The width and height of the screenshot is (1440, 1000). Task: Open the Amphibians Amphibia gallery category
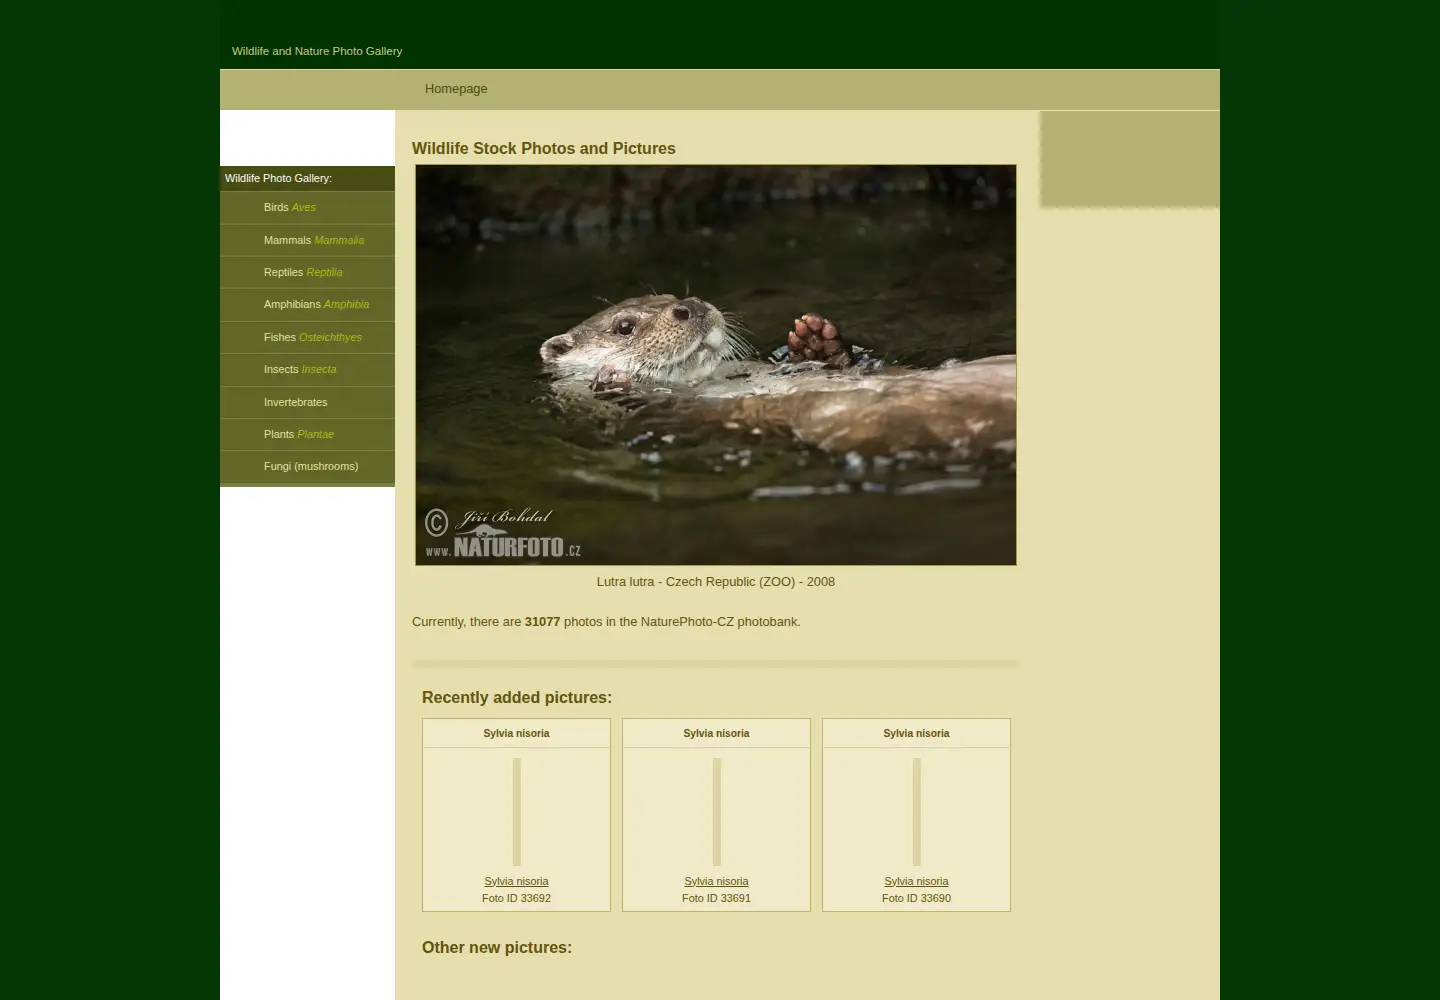click(x=307, y=304)
